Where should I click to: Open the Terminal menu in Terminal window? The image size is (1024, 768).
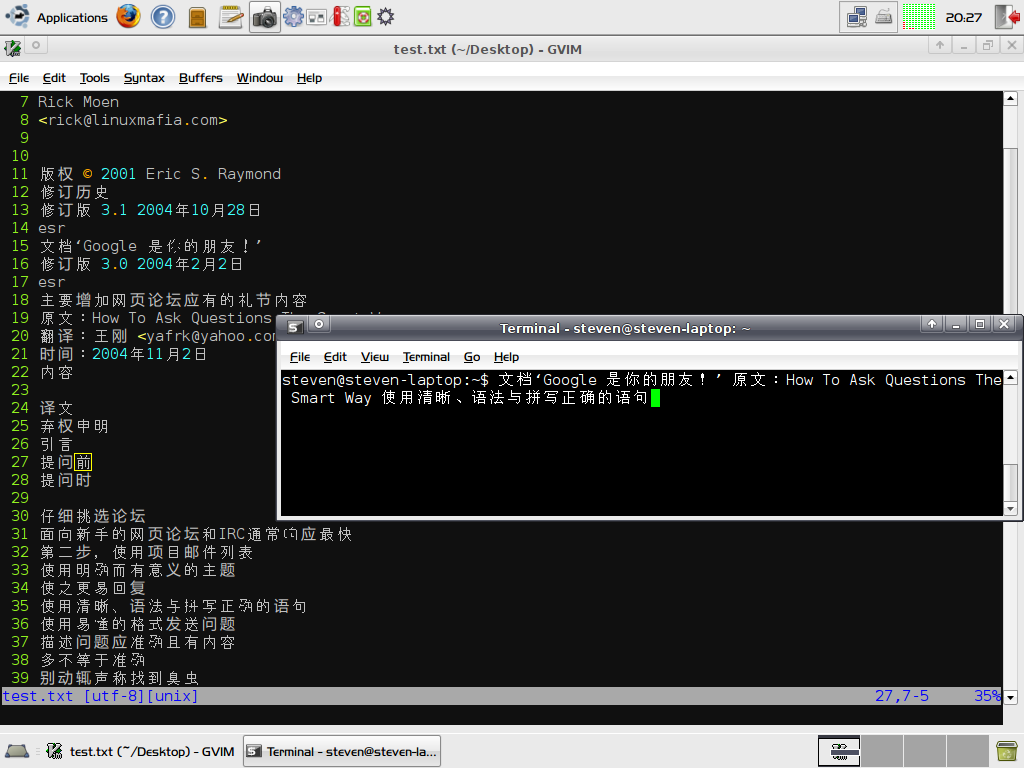tap(426, 357)
